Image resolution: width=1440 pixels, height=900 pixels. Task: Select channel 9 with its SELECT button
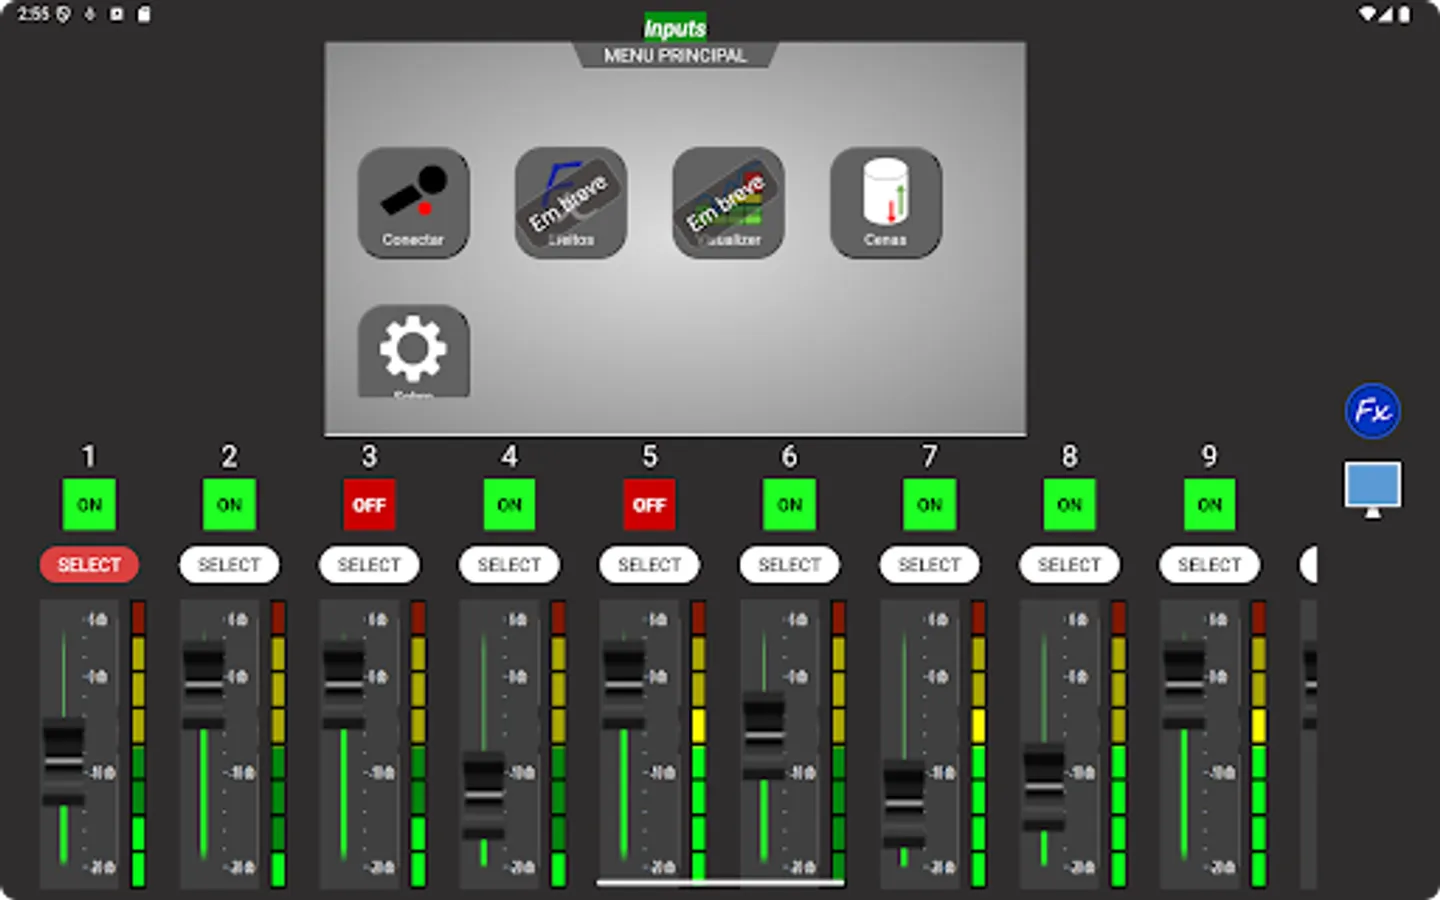[x=1209, y=565]
